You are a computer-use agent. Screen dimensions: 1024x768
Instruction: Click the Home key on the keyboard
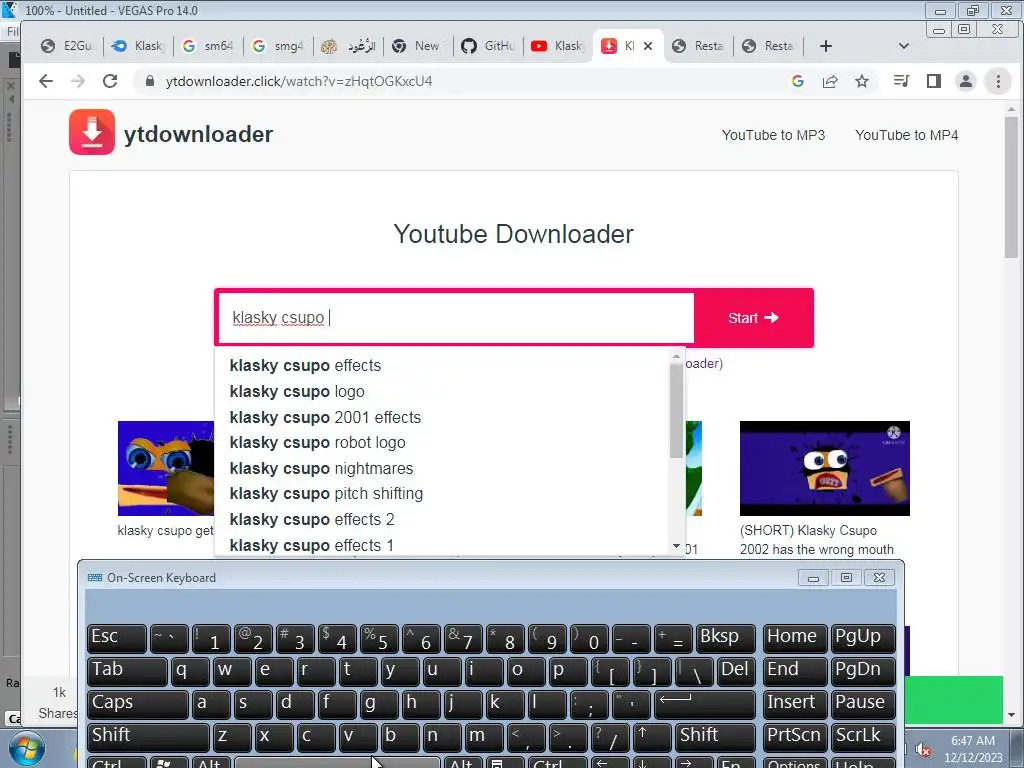pyautogui.click(x=795, y=638)
